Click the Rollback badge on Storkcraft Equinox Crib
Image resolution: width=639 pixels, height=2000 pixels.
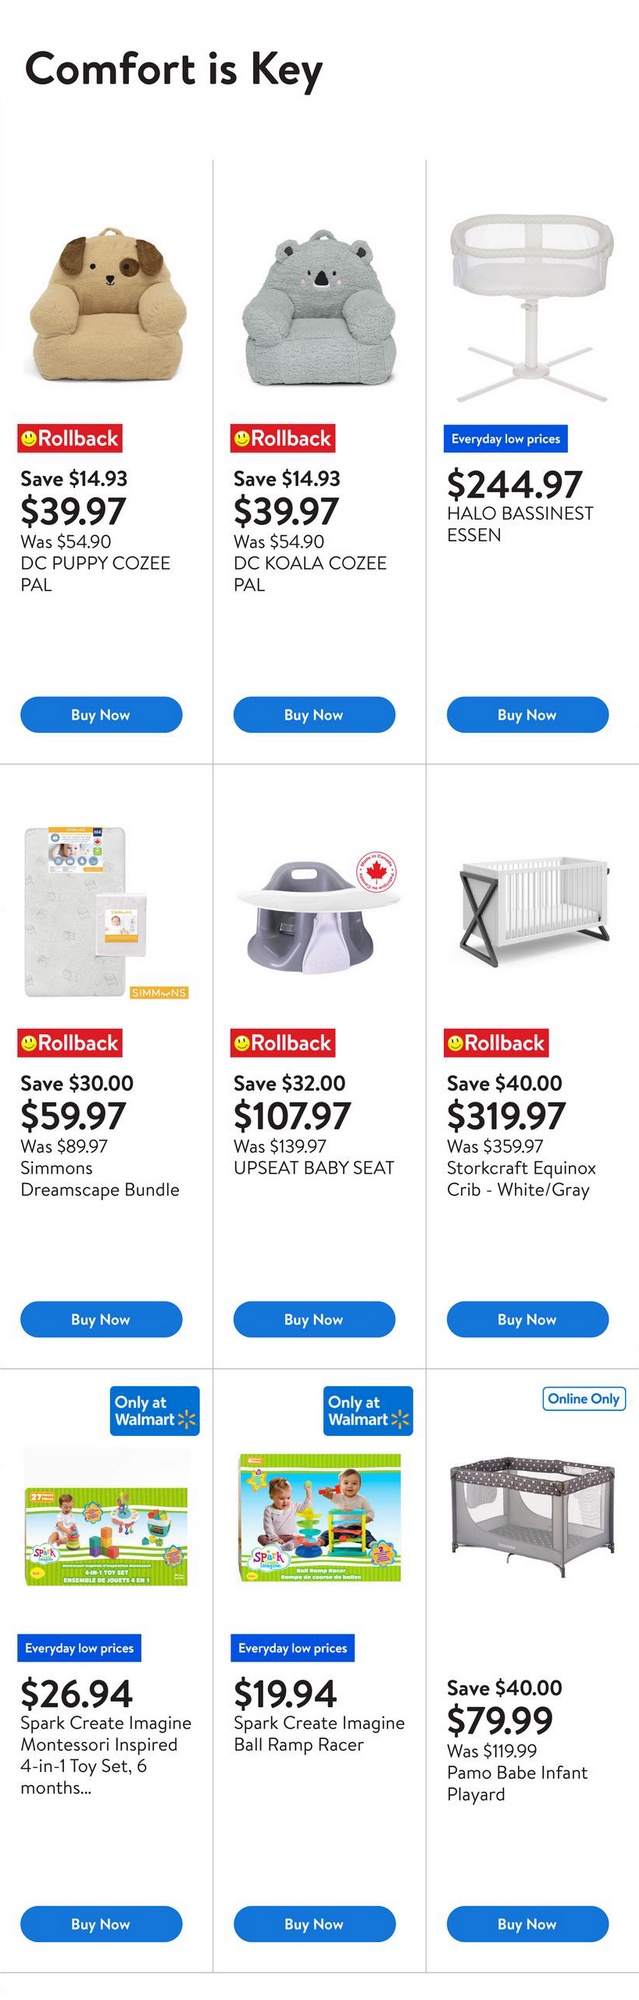pyautogui.click(x=496, y=1043)
